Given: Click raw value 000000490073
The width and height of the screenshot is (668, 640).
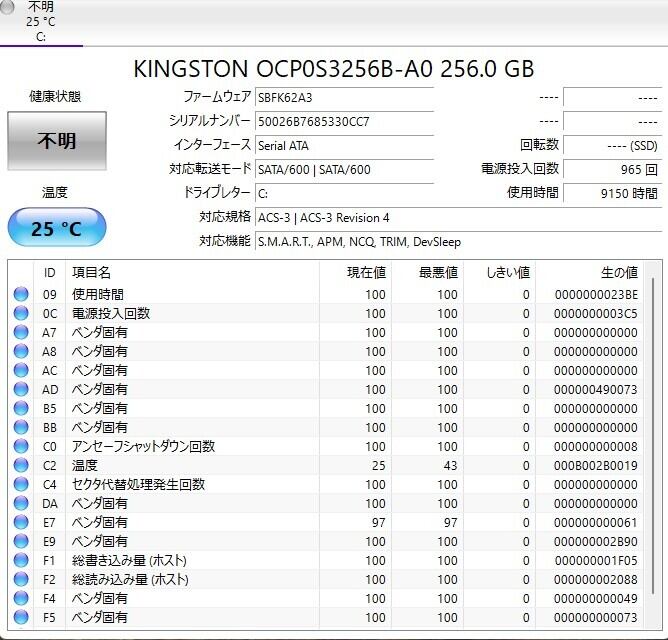Looking at the screenshot, I should (596, 389).
